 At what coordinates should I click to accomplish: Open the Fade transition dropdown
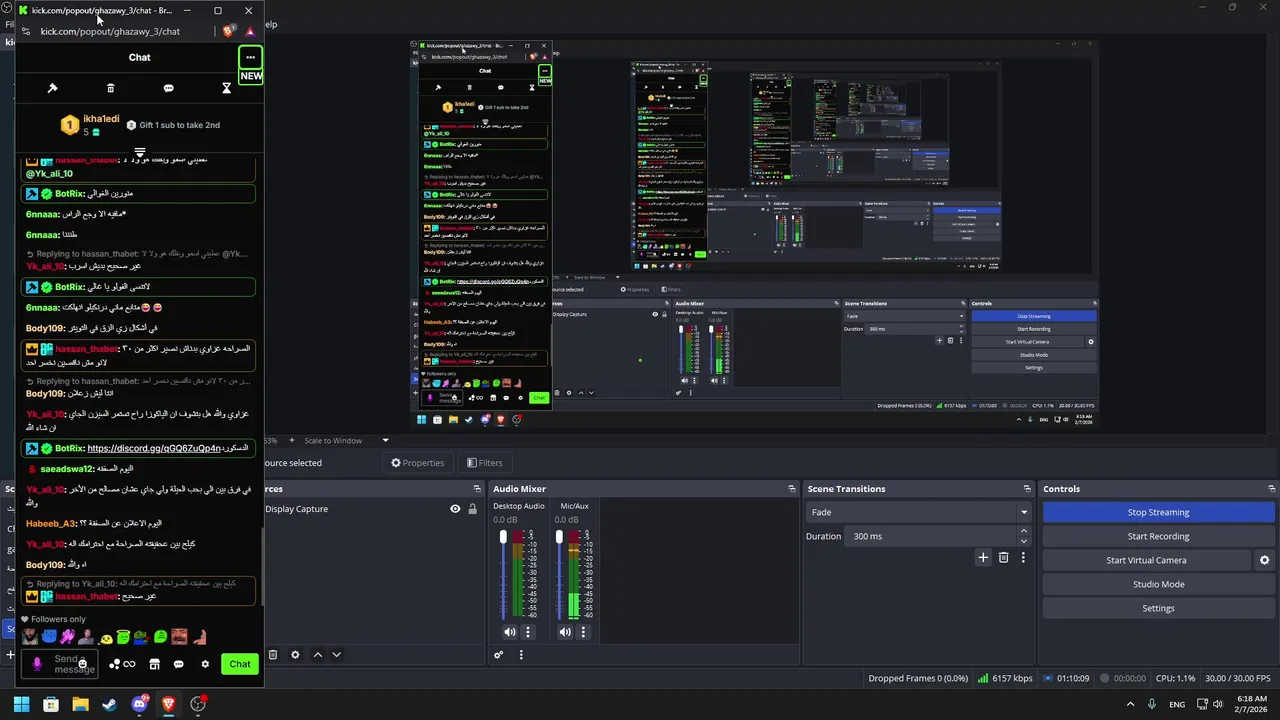click(x=917, y=512)
